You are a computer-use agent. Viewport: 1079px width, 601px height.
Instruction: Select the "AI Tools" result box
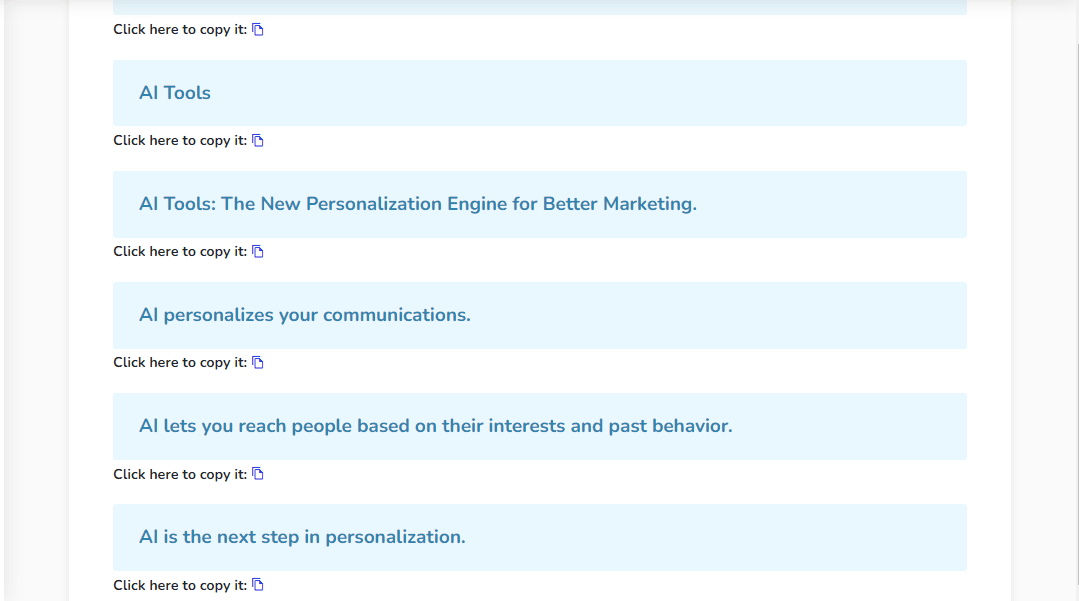(540, 93)
